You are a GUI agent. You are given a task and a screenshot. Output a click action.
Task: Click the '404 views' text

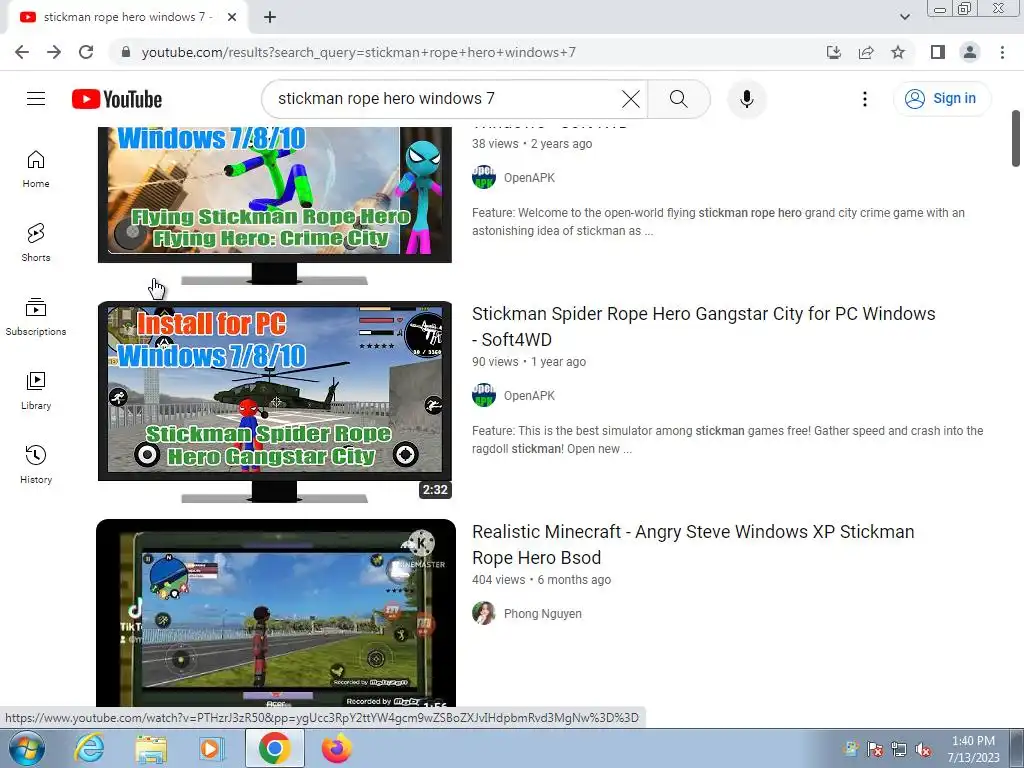[x=498, y=580]
